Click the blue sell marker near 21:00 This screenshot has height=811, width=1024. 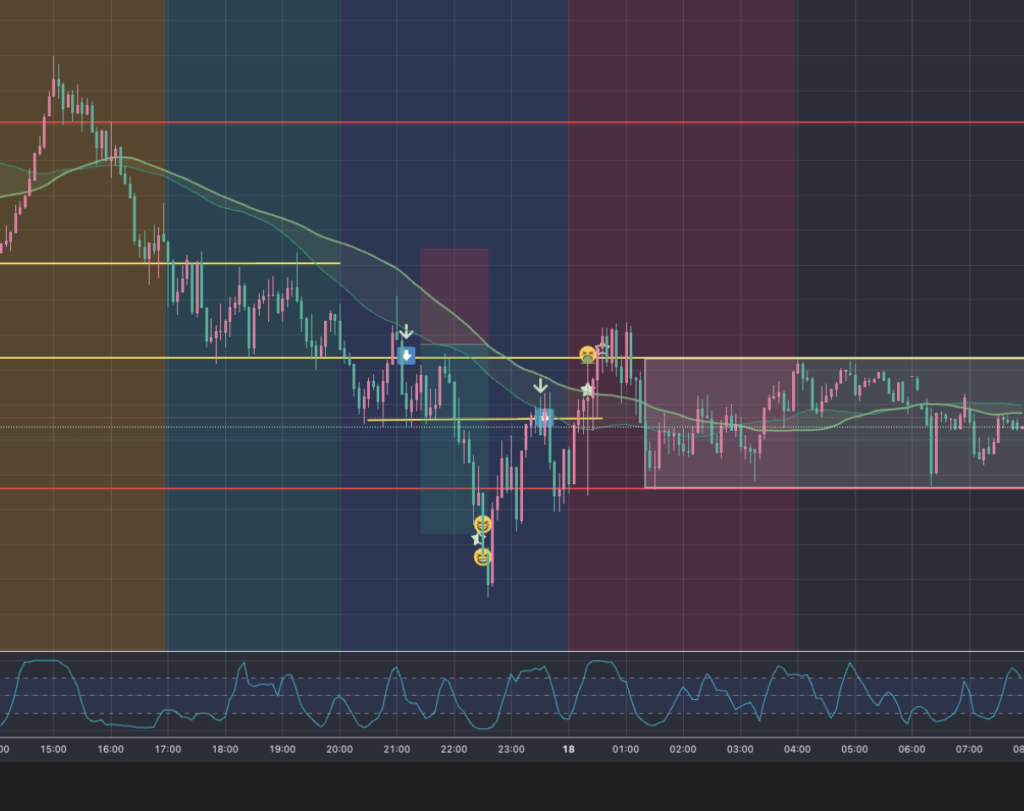point(406,355)
